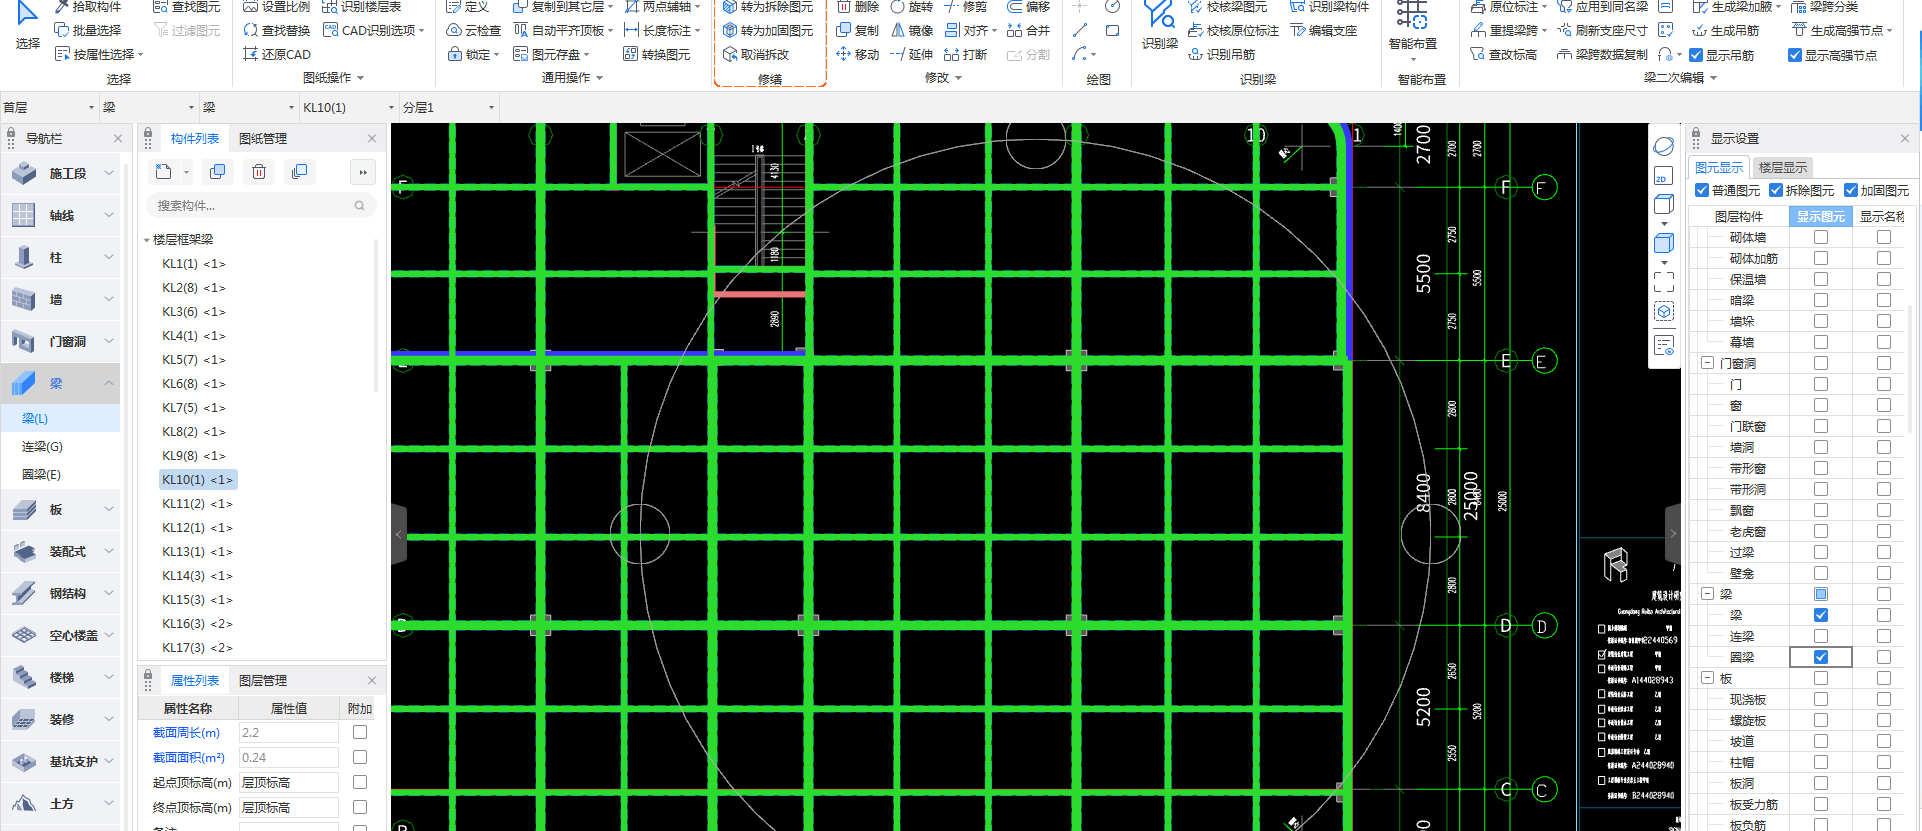Click the new component icon in 构件列表
Image resolution: width=1922 pixels, height=831 pixels.
coord(163,172)
